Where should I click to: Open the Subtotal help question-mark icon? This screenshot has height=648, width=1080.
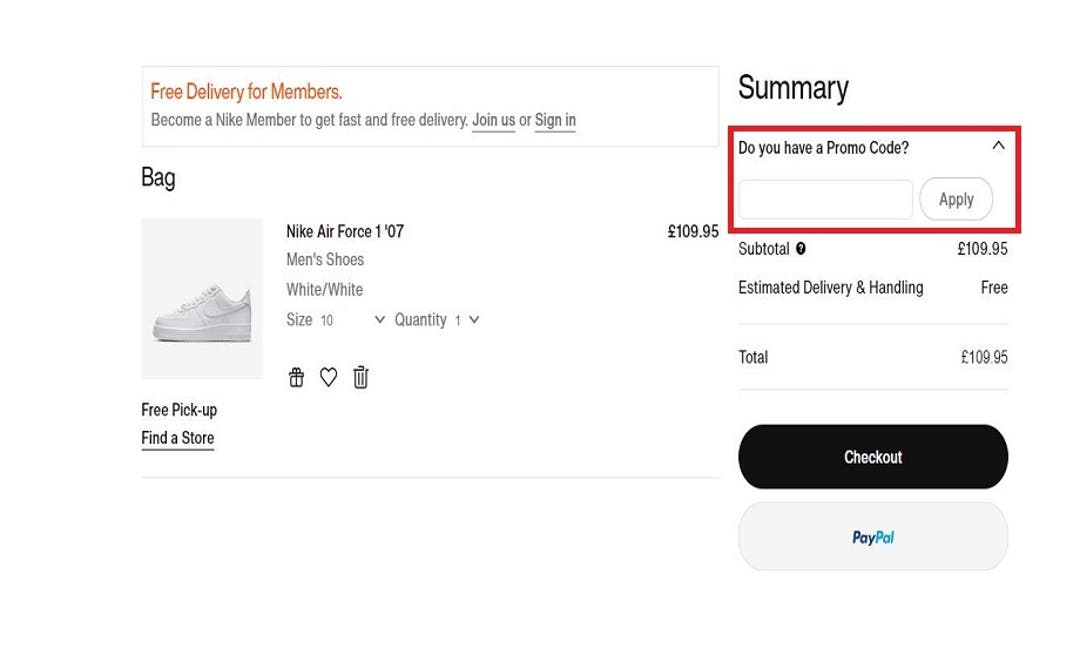[x=799, y=249]
